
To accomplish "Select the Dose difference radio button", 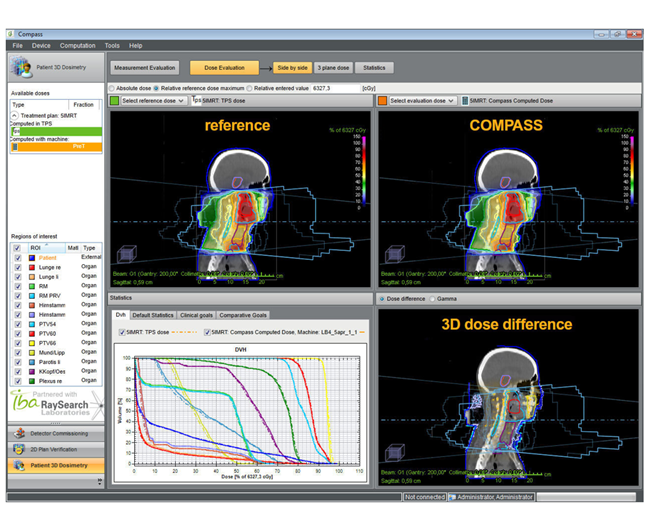I will point(382,299).
